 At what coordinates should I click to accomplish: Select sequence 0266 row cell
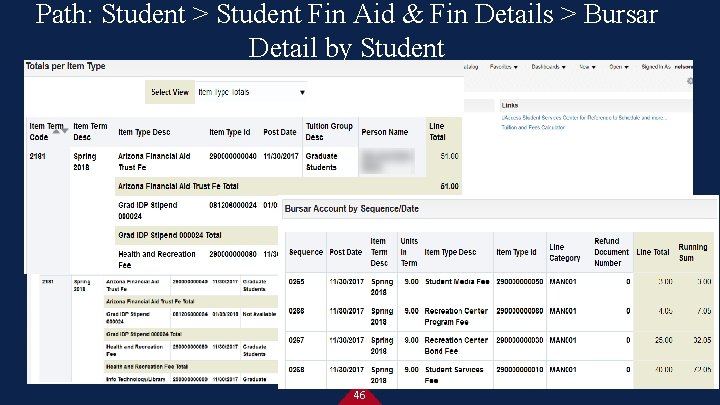[297, 311]
